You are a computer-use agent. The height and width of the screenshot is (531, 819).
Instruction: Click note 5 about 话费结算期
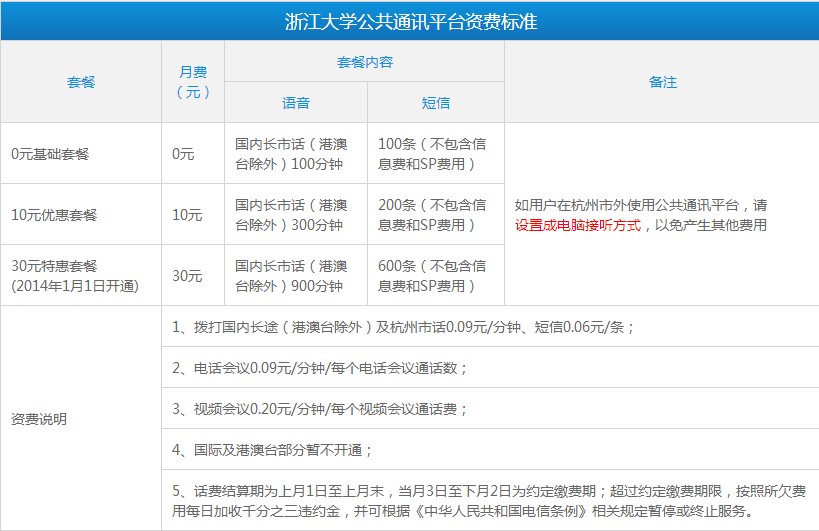tap(489, 501)
